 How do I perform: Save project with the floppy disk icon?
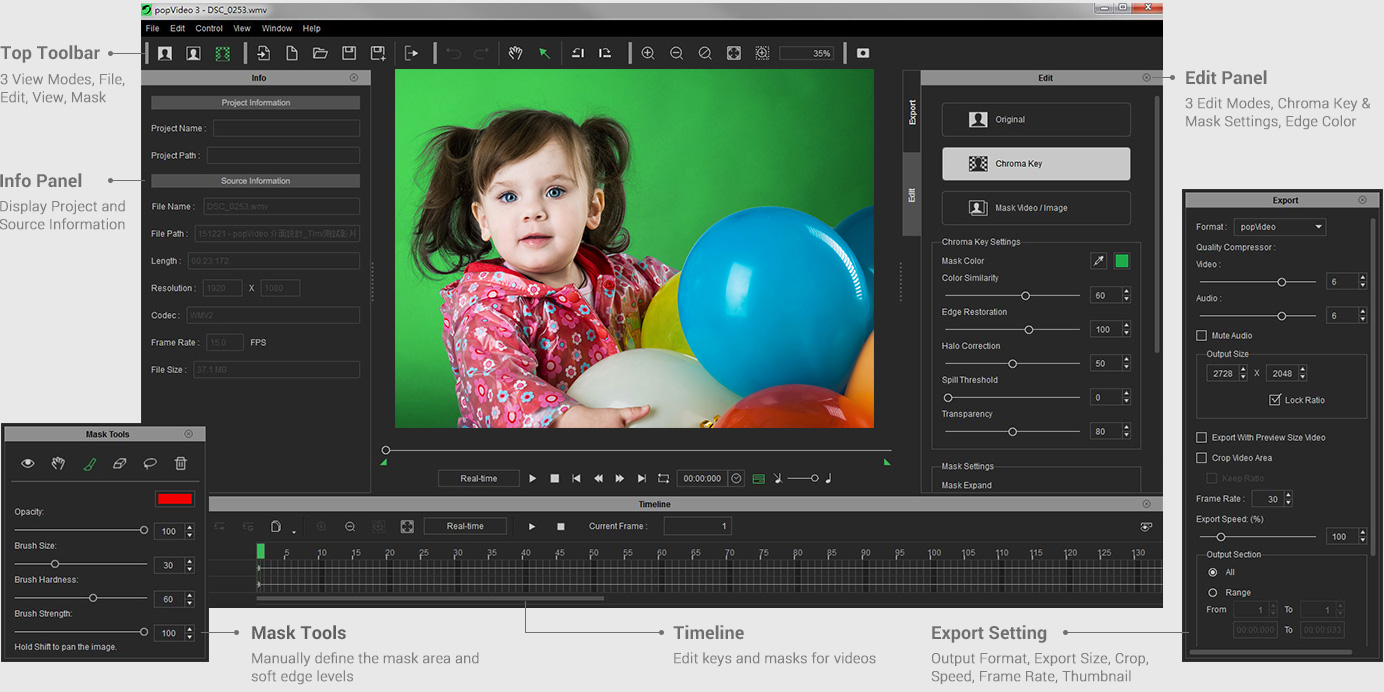pyautogui.click(x=349, y=53)
